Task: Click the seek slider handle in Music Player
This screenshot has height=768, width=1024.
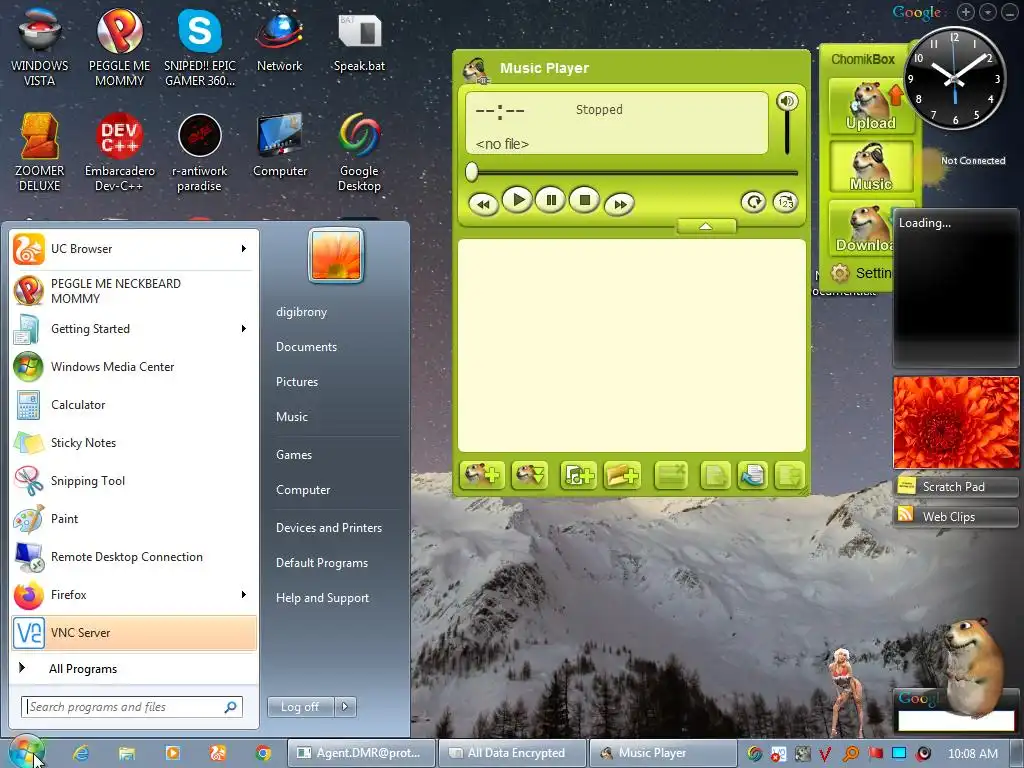Action: coord(472,172)
